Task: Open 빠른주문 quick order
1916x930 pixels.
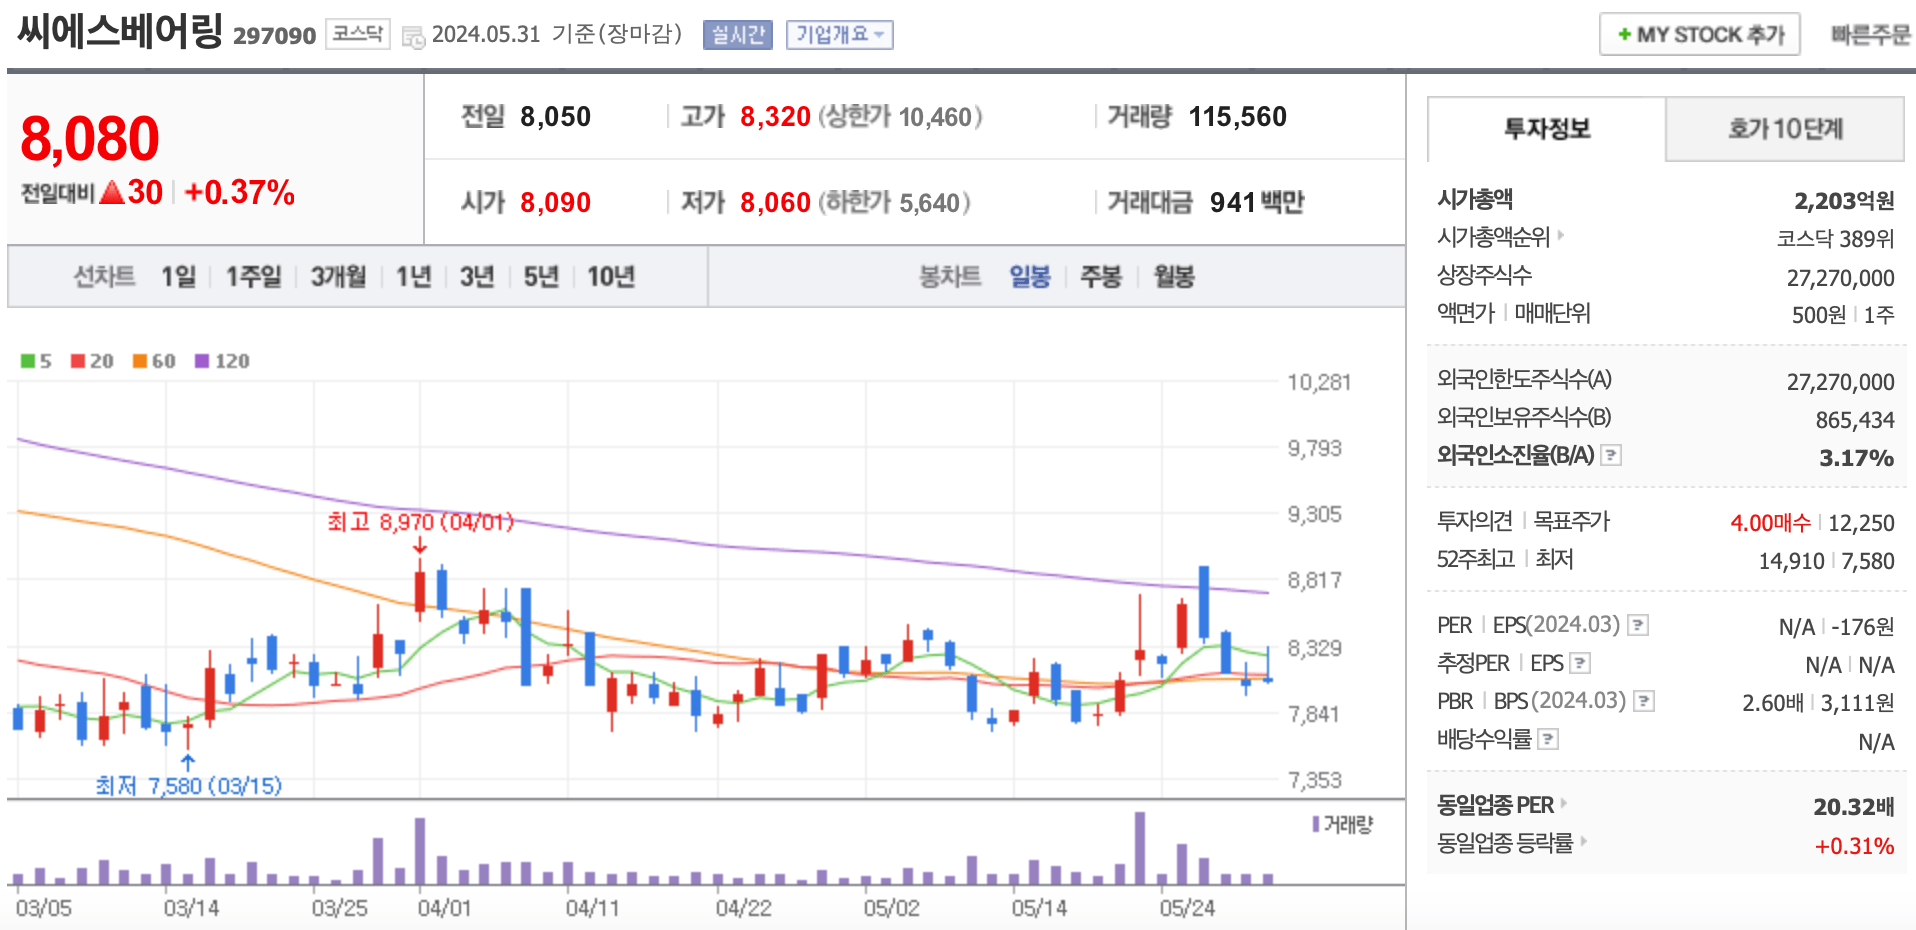Action: tap(1870, 35)
